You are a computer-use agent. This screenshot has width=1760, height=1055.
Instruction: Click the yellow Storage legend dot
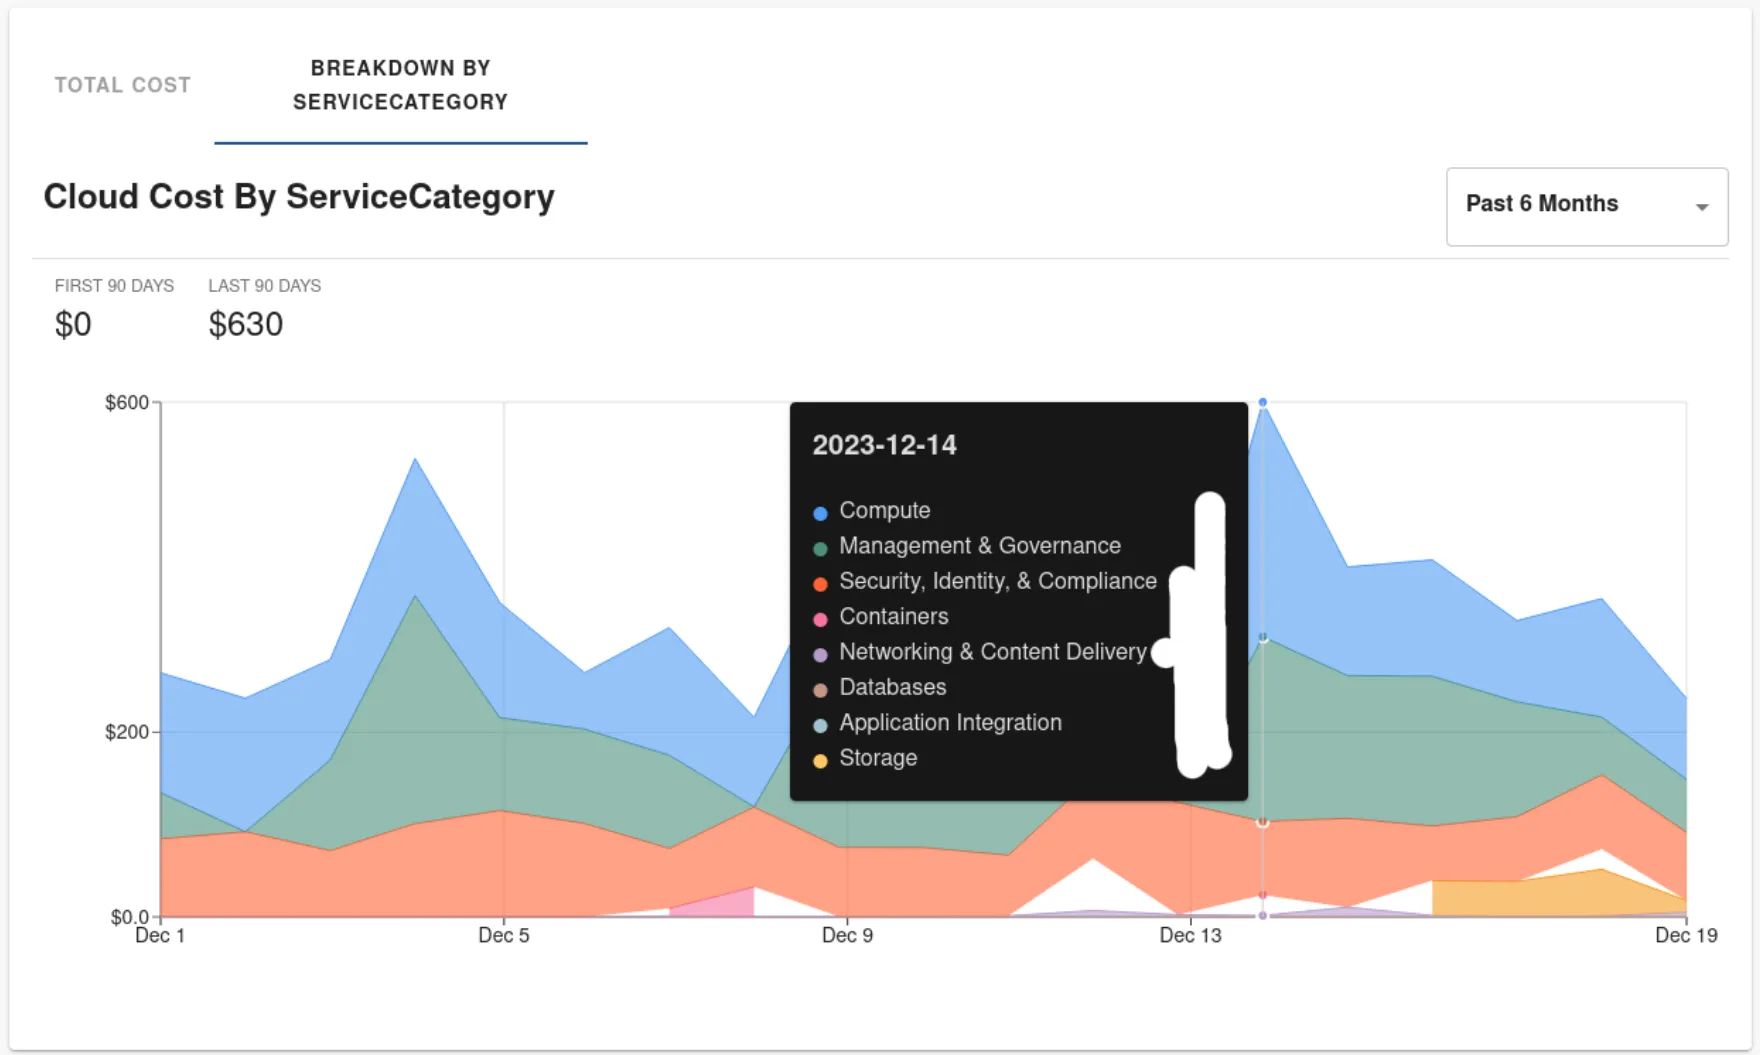coord(820,761)
